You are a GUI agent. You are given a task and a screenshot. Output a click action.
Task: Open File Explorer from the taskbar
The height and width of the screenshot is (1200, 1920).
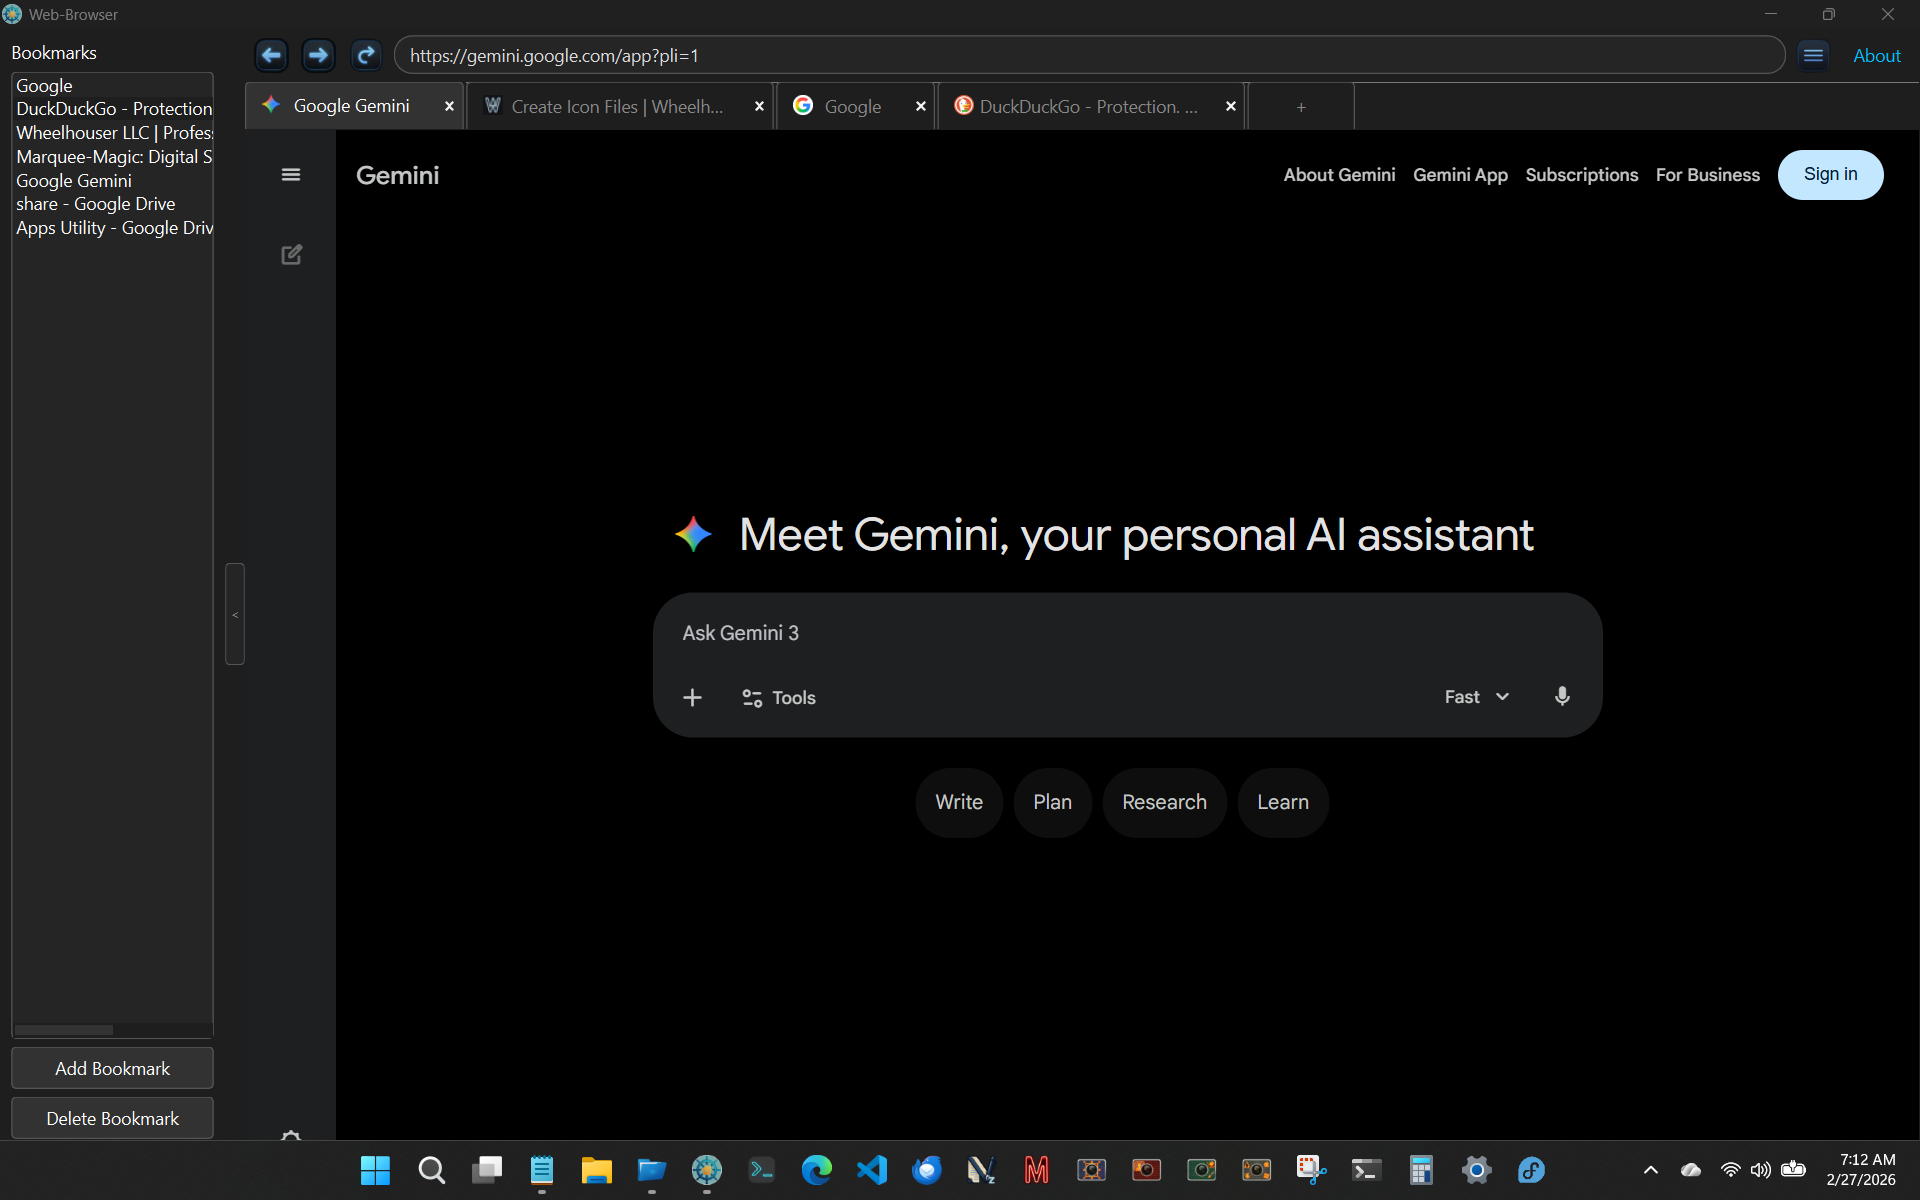[596, 1170]
